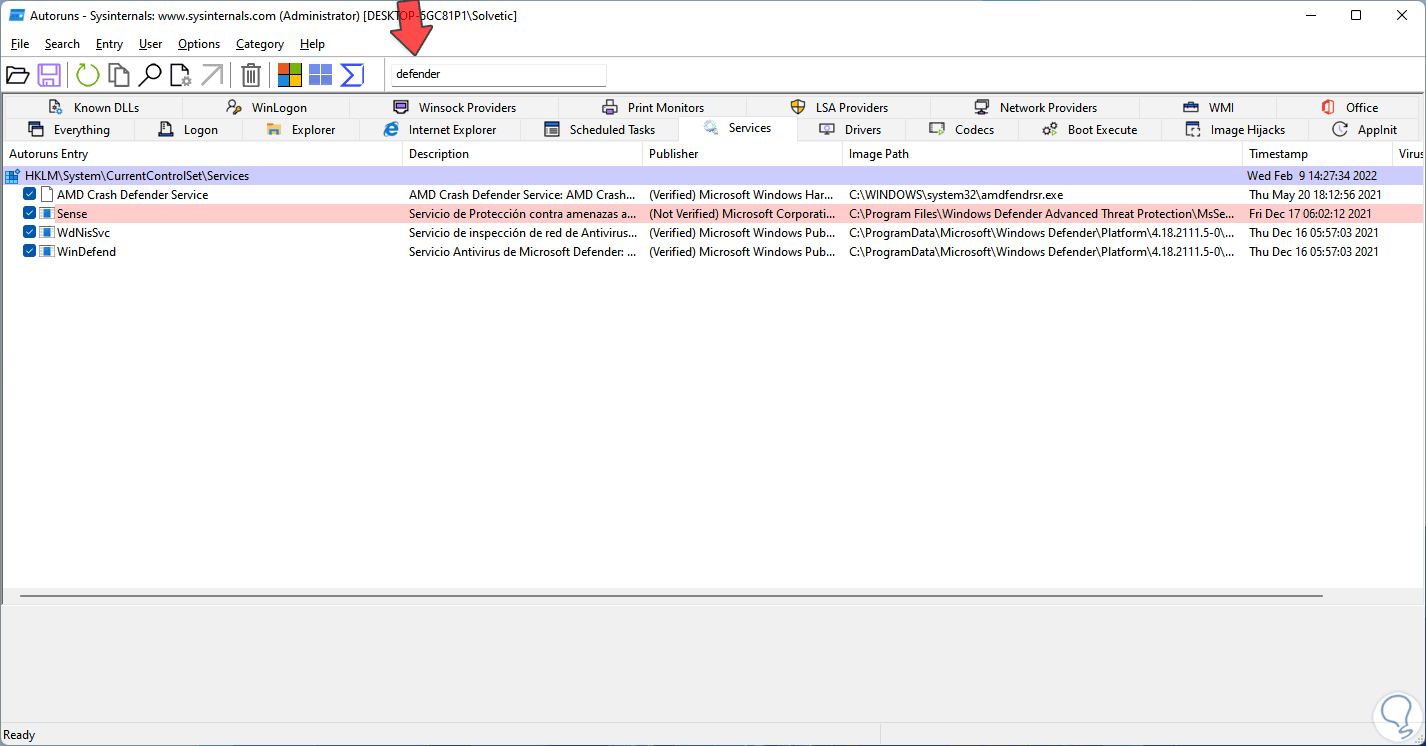
Task: Open the Category menu
Action: tap(260, 44)
